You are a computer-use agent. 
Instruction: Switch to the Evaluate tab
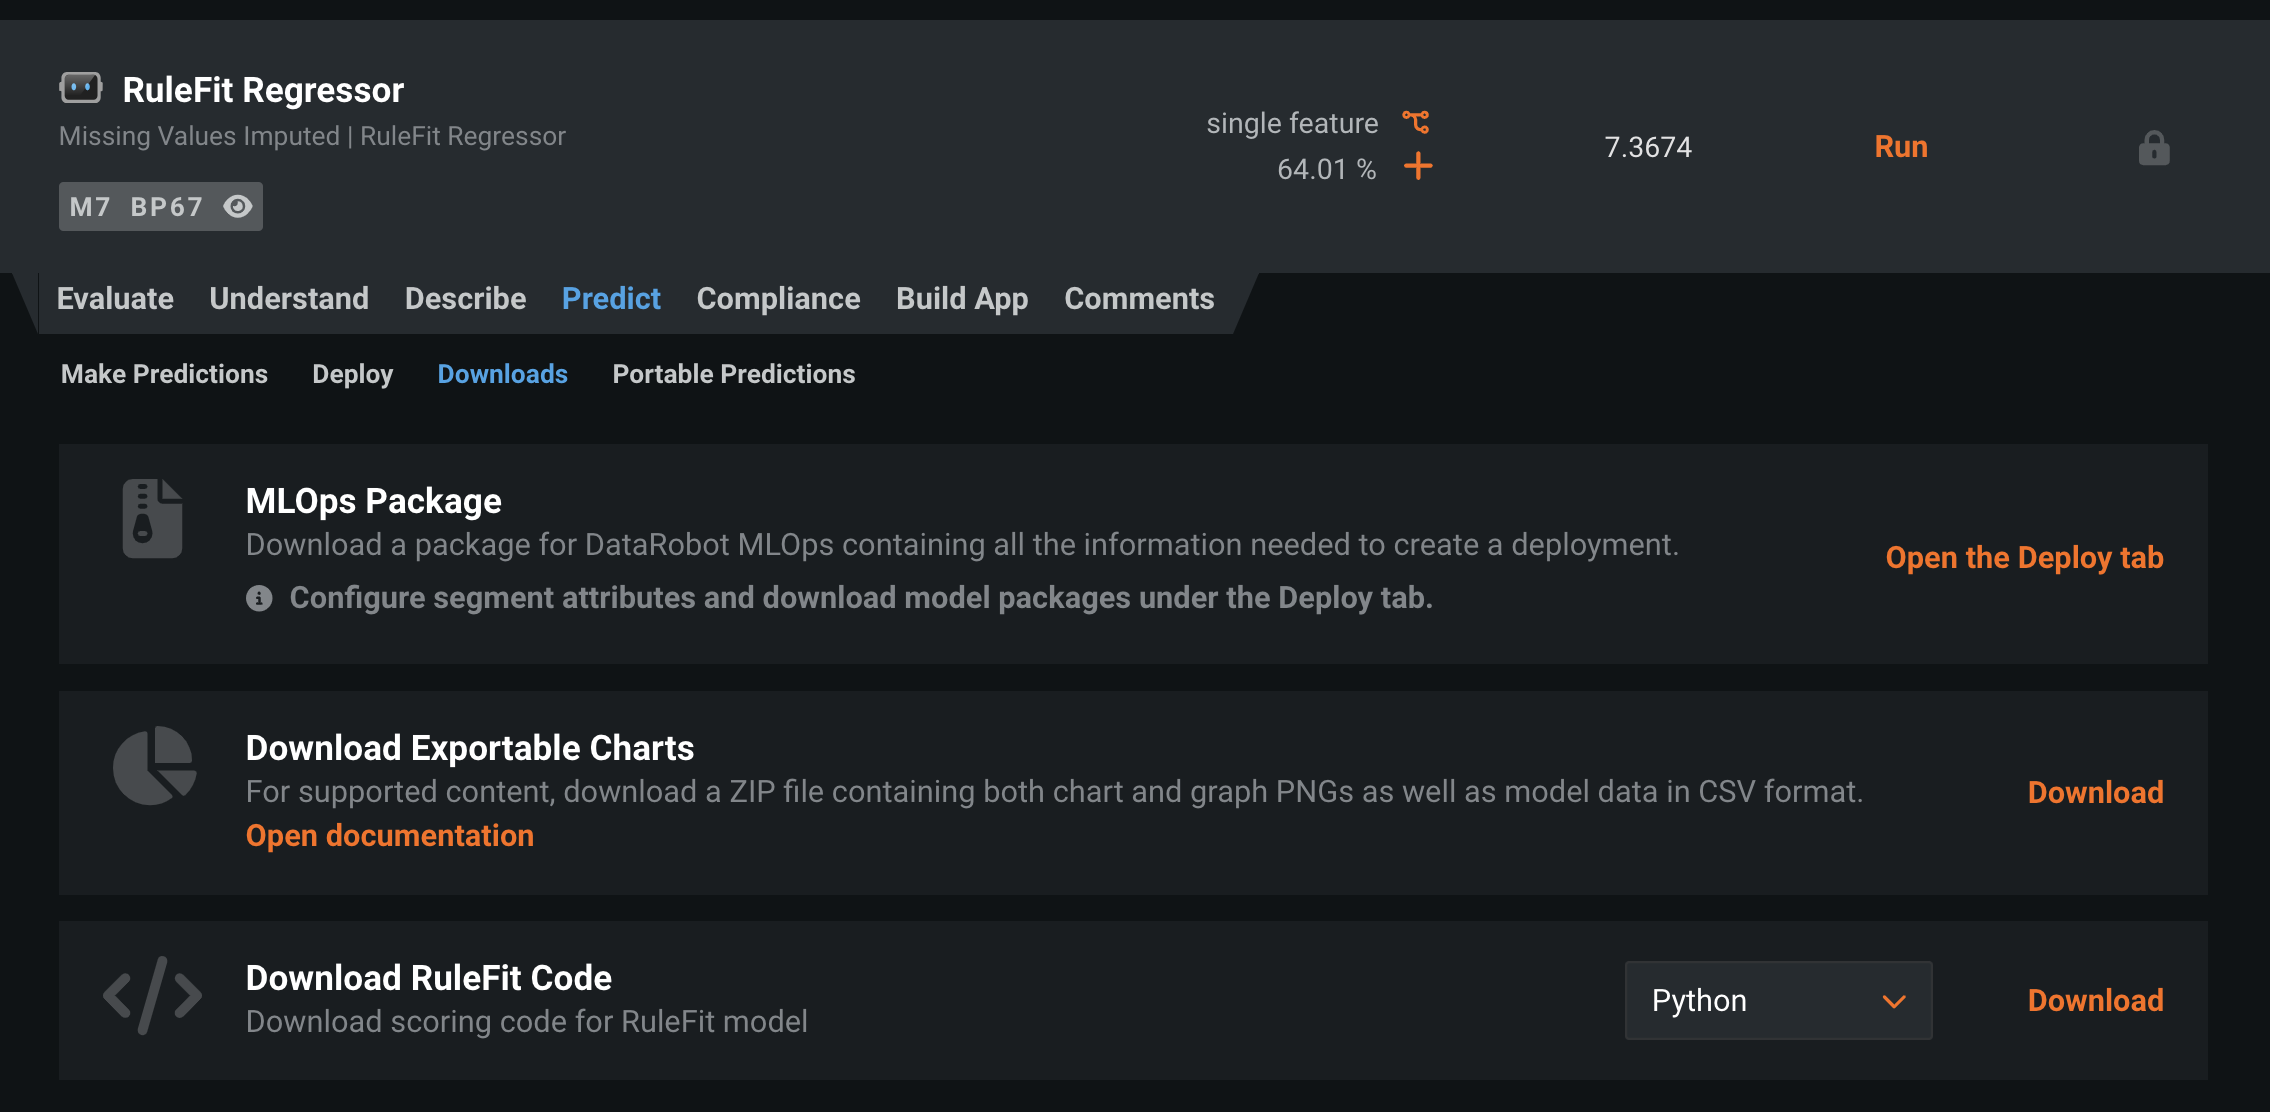115,298
